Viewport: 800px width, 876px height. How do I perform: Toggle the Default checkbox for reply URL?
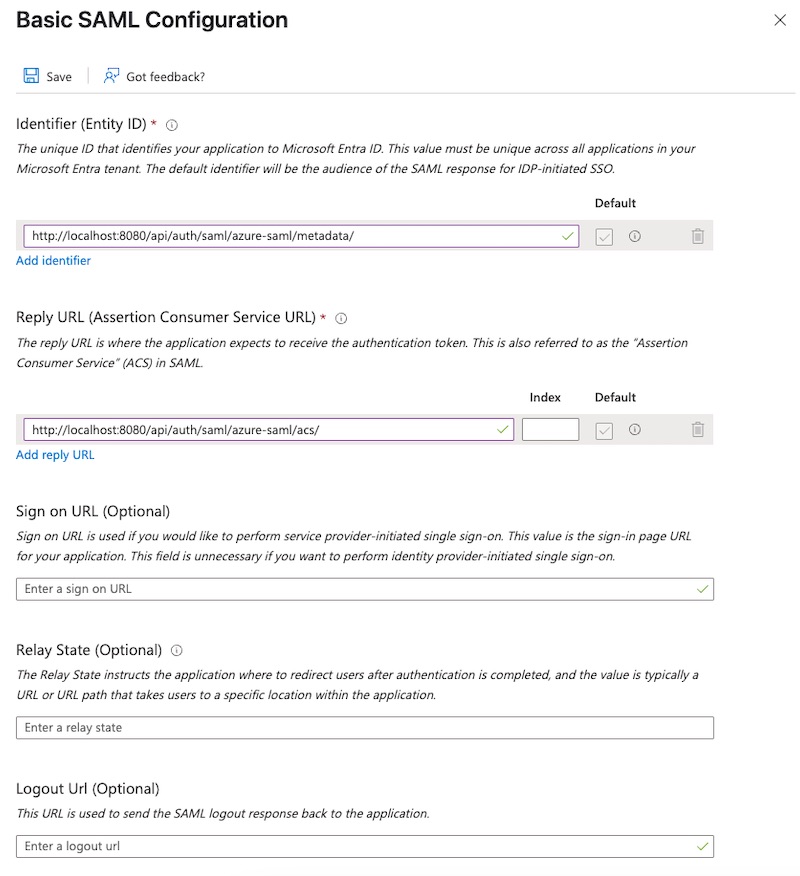coord(604,430)
